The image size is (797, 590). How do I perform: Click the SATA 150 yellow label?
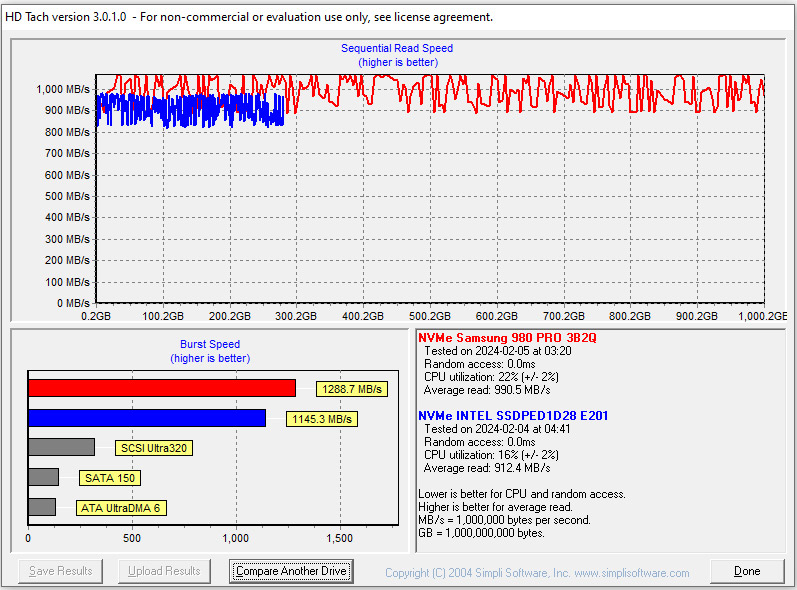tap(110, 478)
